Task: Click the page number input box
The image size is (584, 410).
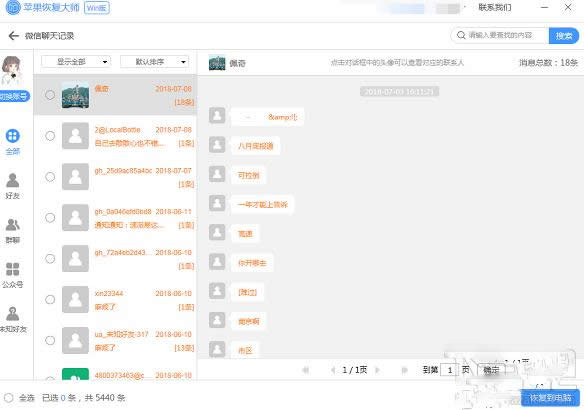Action: [450, 370]
